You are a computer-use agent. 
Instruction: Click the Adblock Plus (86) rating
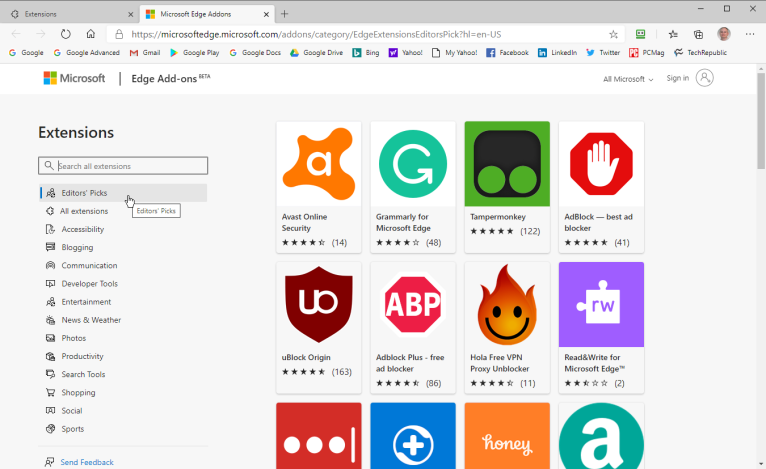point(408,383)
